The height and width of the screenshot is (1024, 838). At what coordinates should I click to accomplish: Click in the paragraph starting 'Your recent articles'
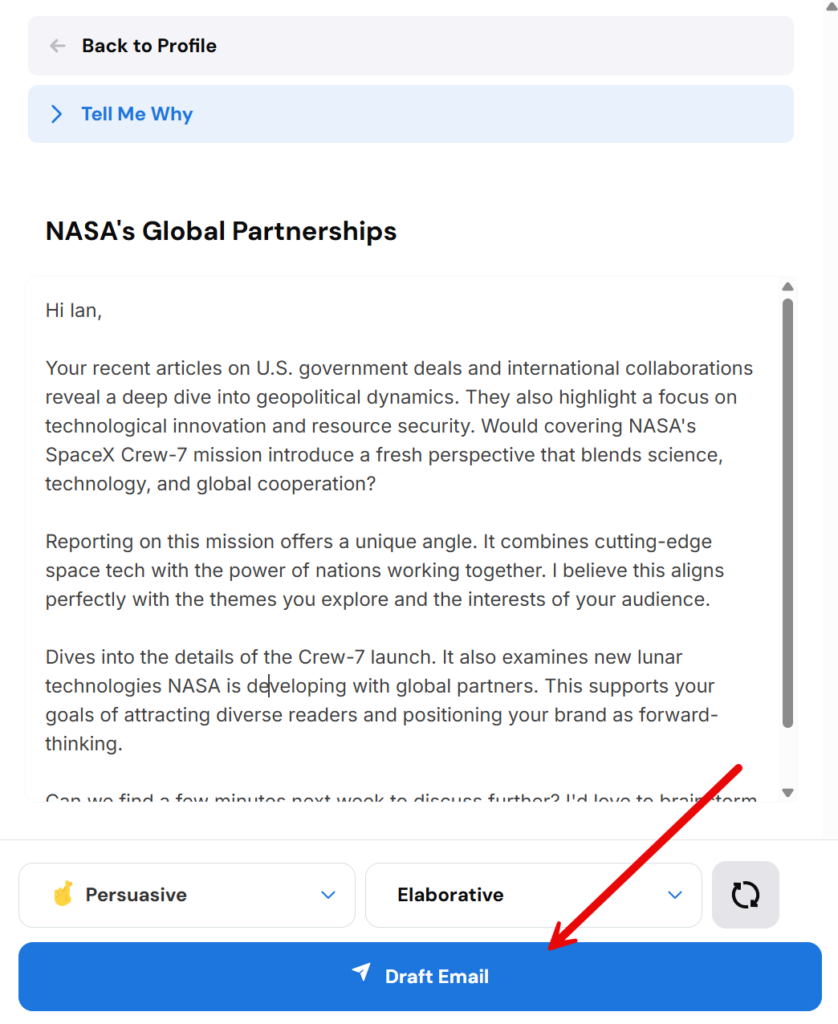click(x=399, y=426)
